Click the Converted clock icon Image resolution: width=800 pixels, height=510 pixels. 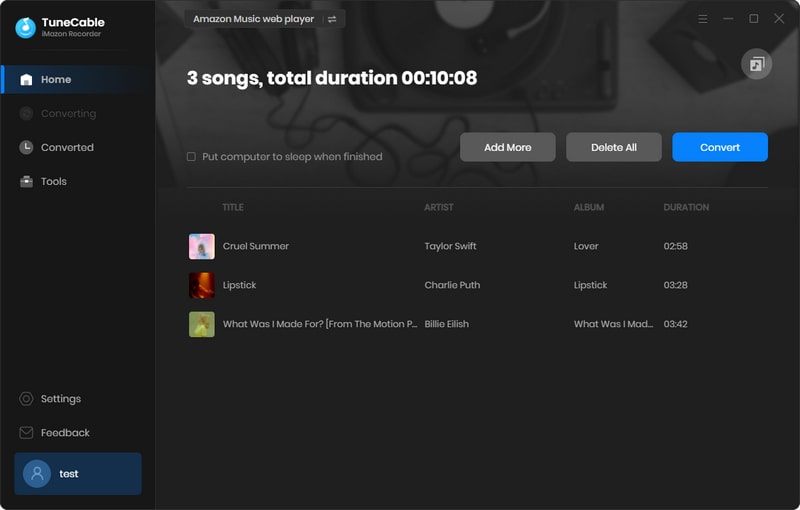tap(26, 147)
